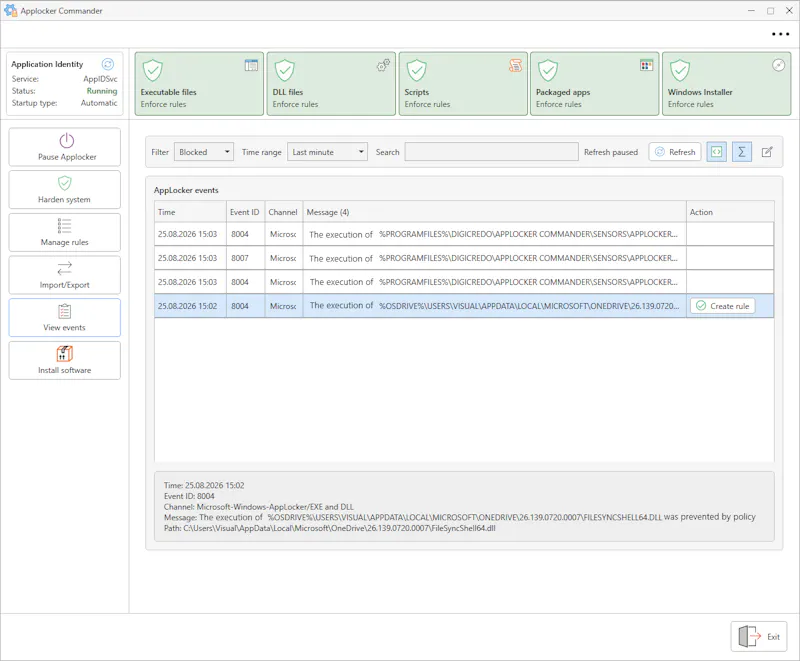Open the Filter Blocked dropdown
The width and height of the screenshot is (800, 661).
click(x=204, y=152)
